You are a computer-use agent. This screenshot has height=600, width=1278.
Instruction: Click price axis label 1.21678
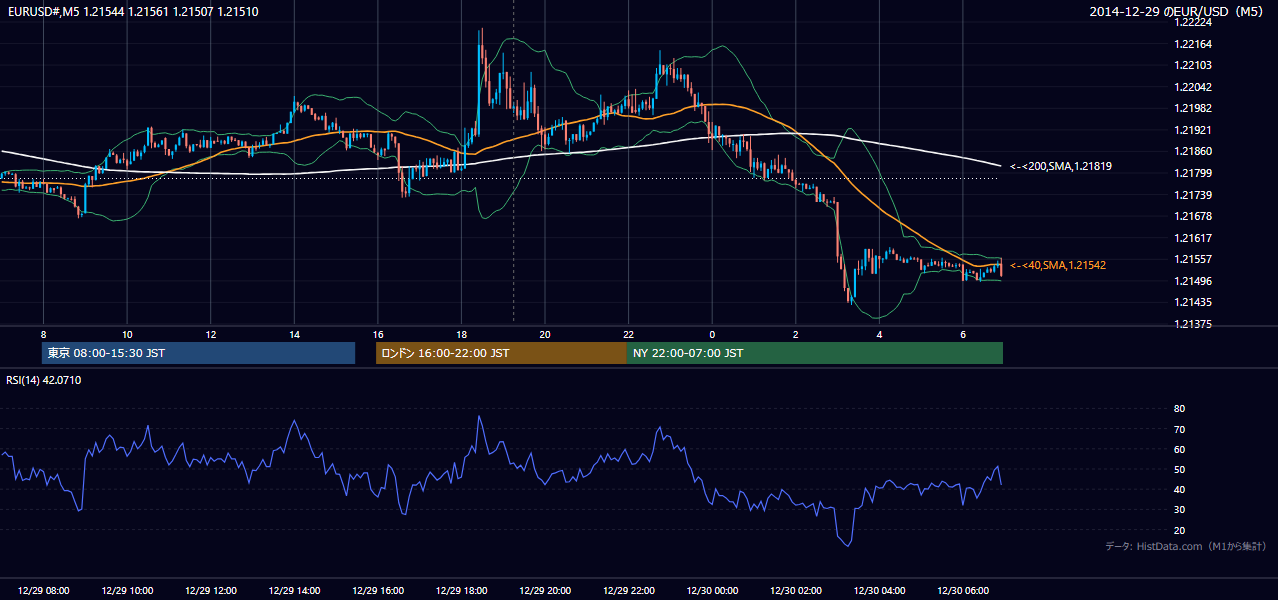point(1192,216)
